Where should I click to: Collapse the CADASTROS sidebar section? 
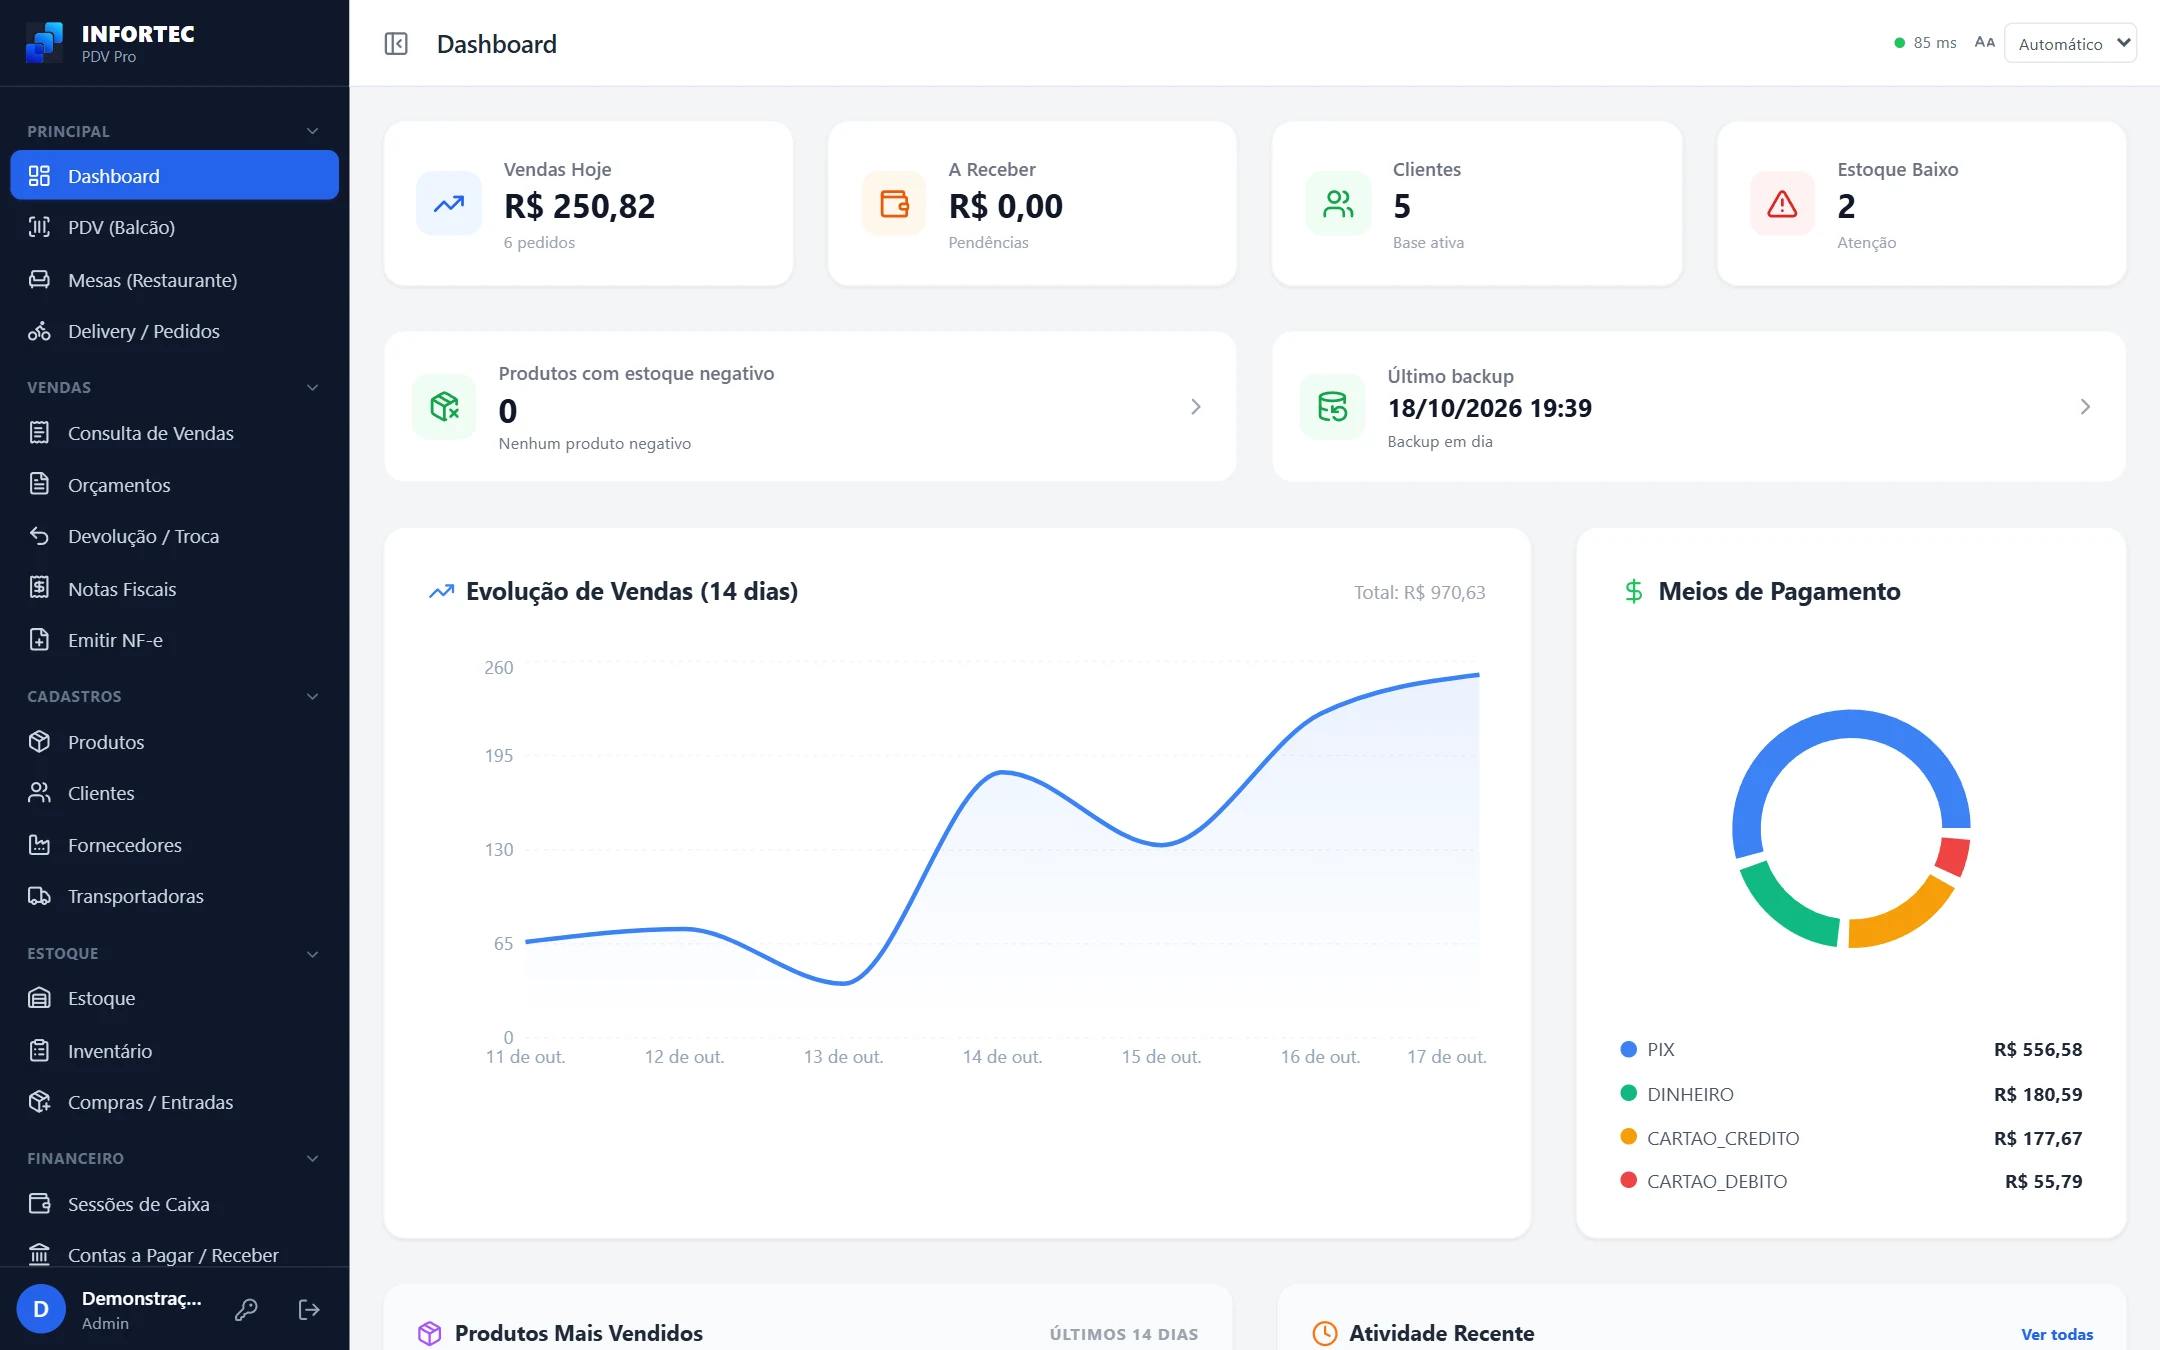pos(312,696)
